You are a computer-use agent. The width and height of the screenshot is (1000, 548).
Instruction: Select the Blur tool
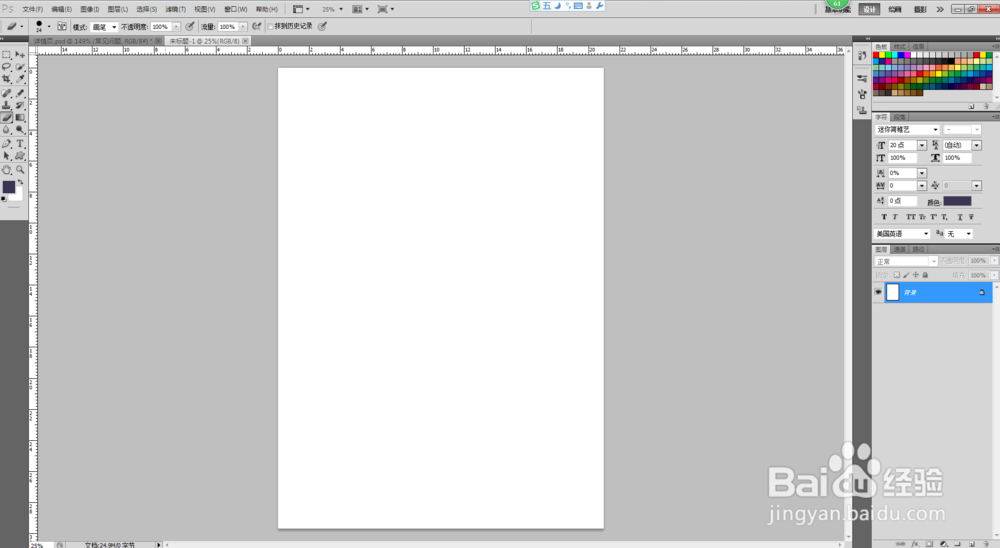(x=6, y=130)
